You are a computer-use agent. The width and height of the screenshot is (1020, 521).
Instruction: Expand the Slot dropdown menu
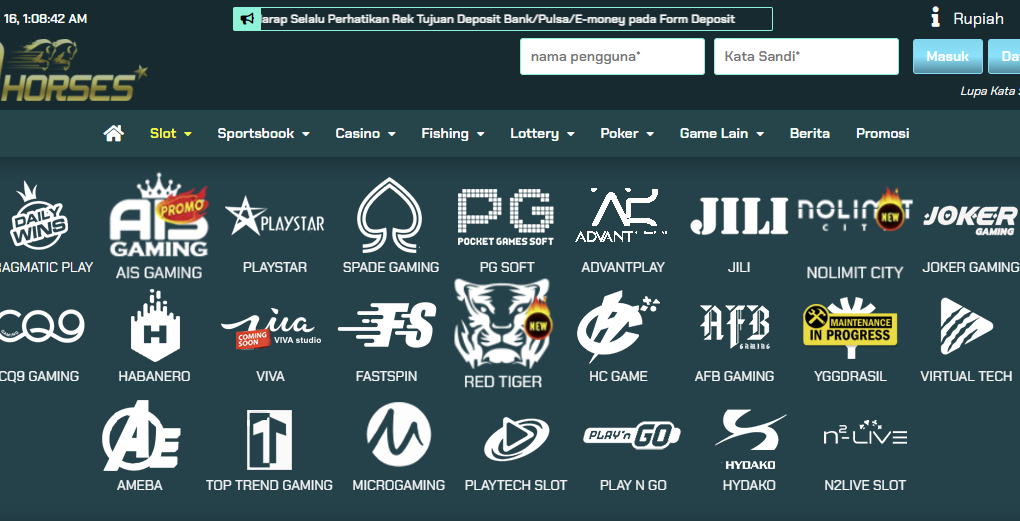tap(171, 133)
